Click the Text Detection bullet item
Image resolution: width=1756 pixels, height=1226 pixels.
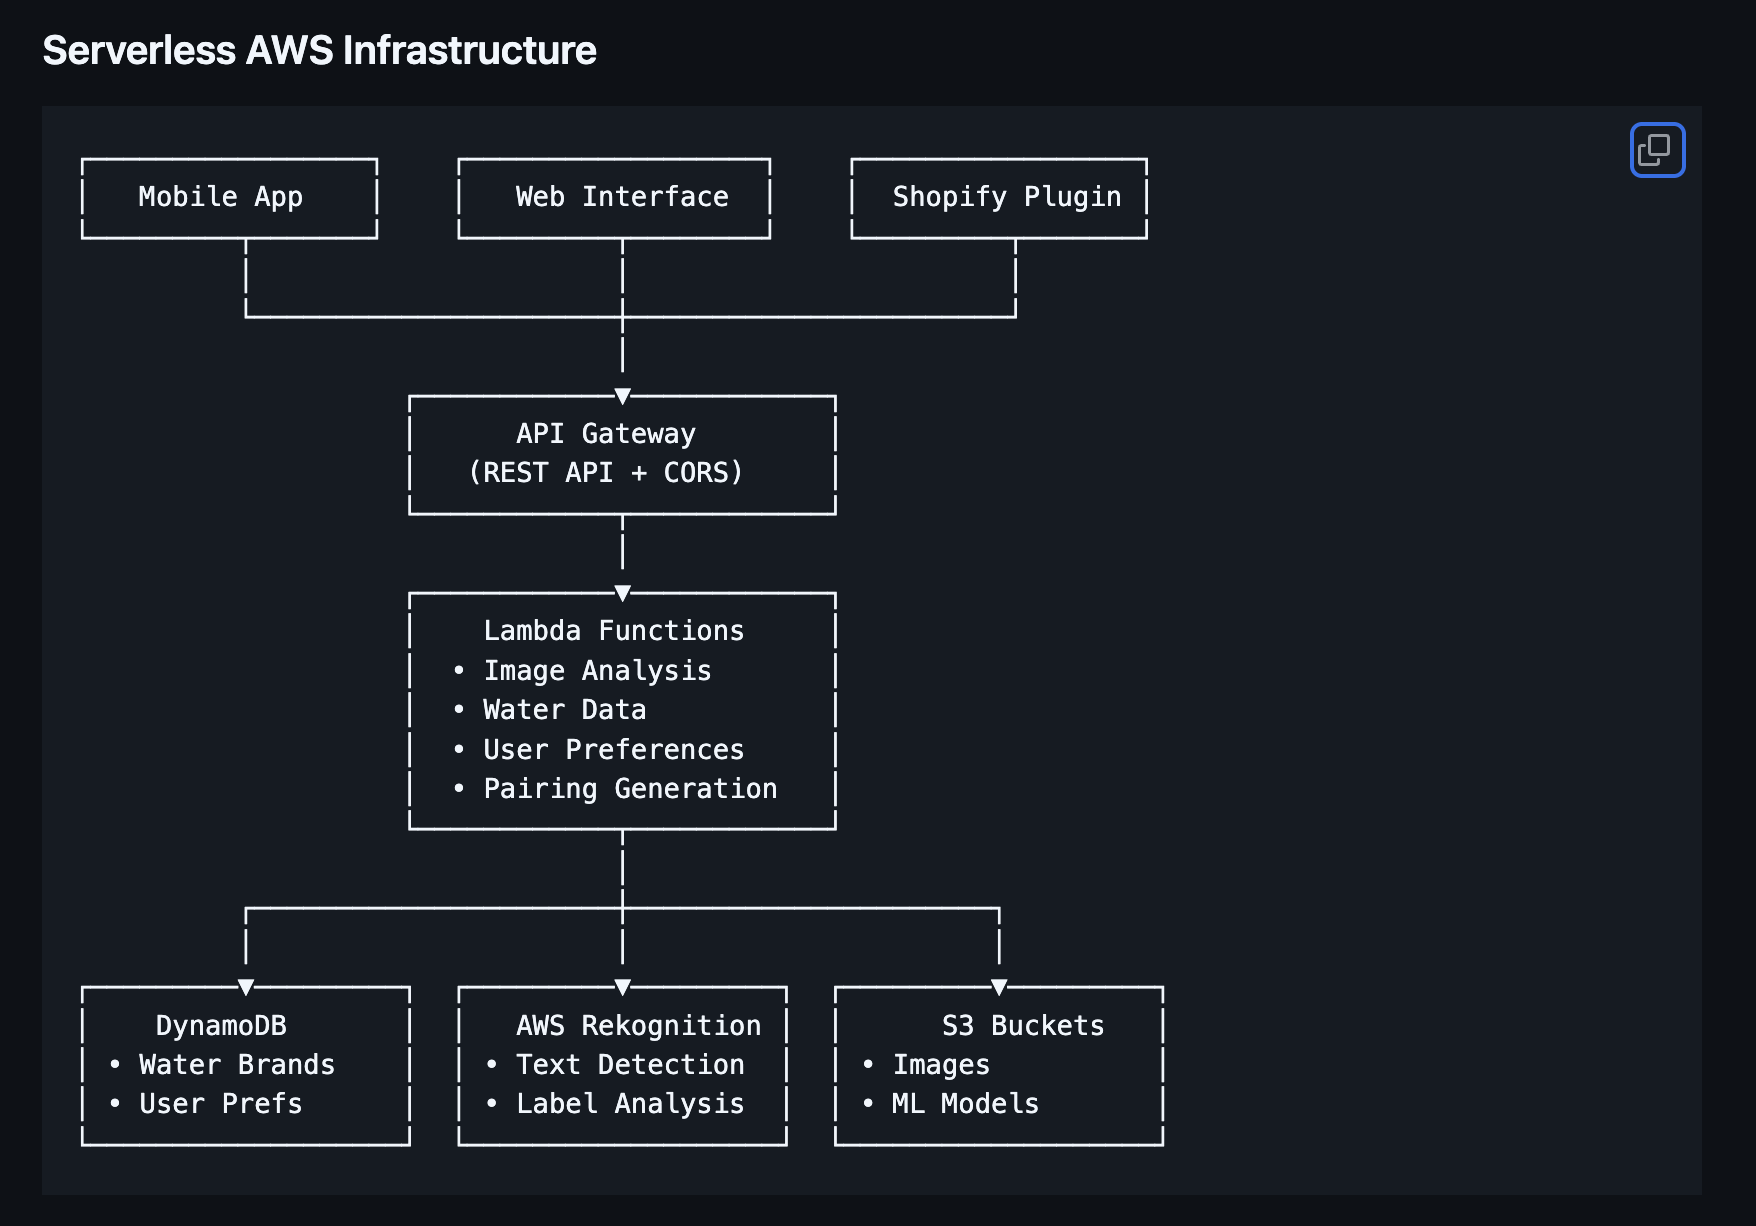630,1065
